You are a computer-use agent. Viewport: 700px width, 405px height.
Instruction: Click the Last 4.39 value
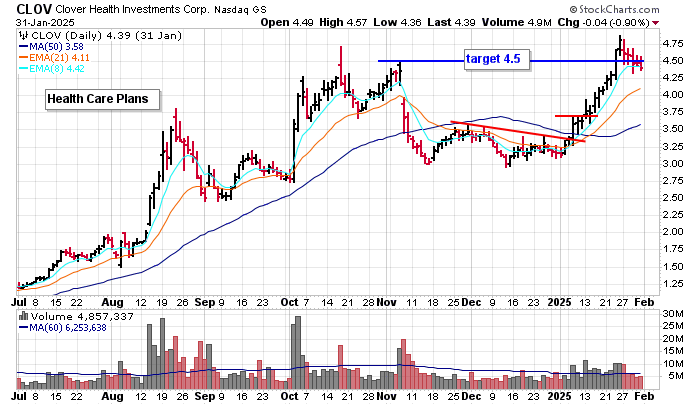pyautogui.click(x=451, y=22)
